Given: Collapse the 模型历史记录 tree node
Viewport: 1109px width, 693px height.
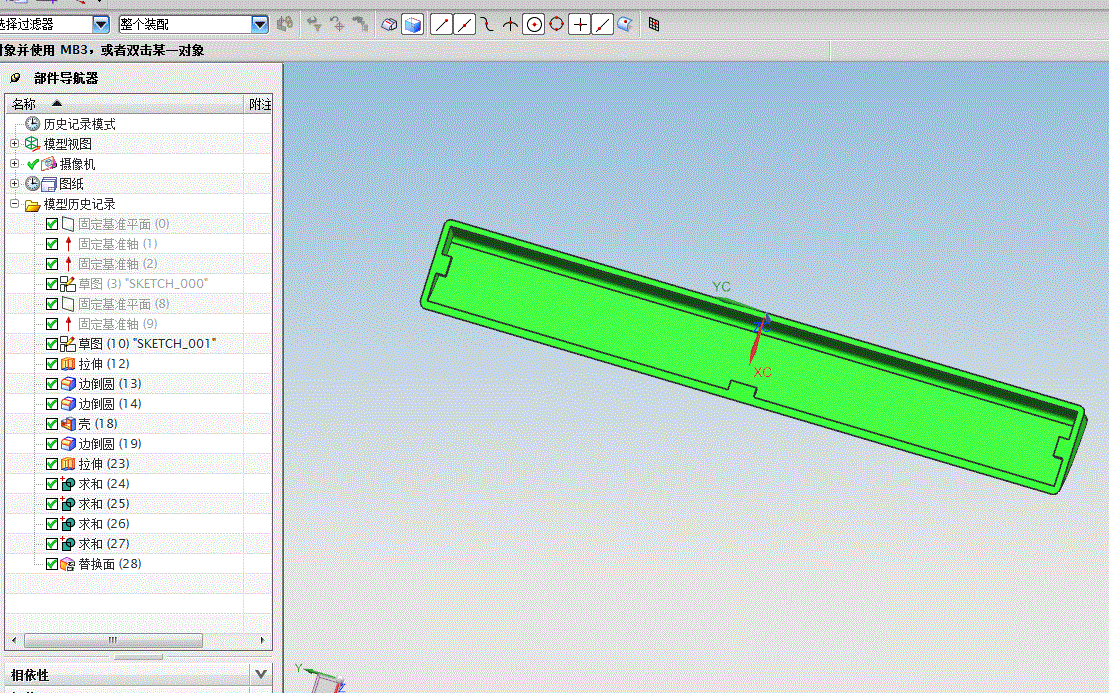Looking at the screenshot, I should (14, 204).
